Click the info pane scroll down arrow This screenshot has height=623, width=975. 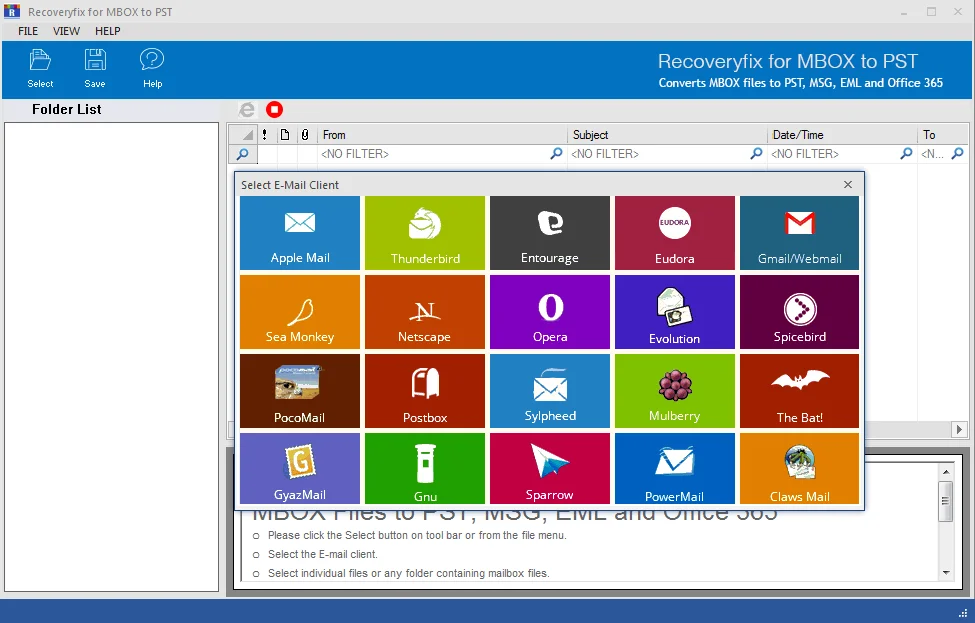(x=946, y=573)
